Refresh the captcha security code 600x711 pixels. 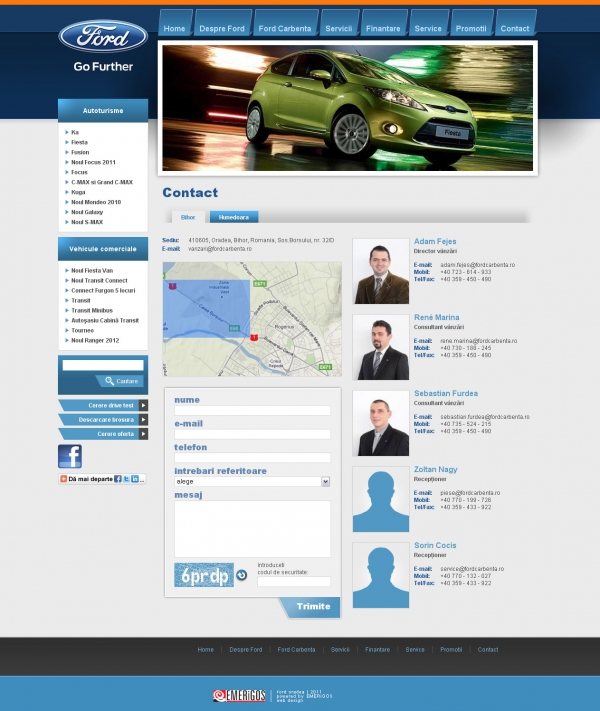242,575
